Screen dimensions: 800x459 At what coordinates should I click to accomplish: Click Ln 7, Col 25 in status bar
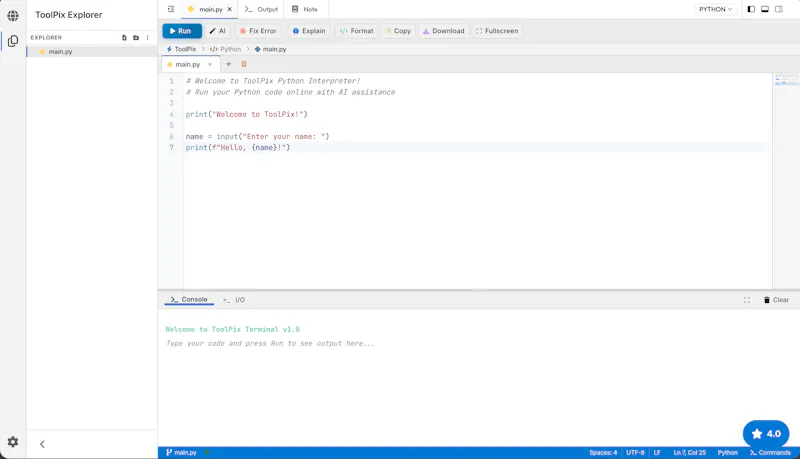click(690, 453)
